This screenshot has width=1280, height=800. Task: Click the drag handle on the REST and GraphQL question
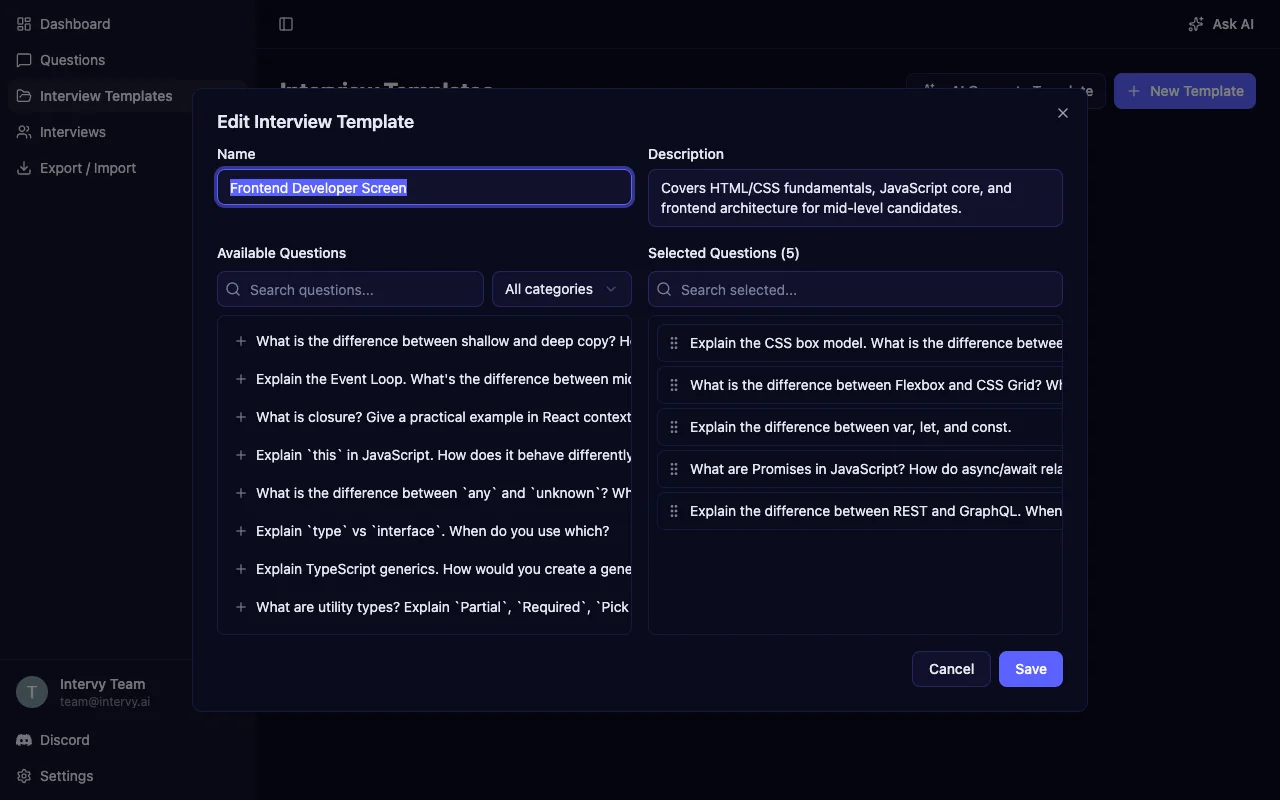click(674, 511)
